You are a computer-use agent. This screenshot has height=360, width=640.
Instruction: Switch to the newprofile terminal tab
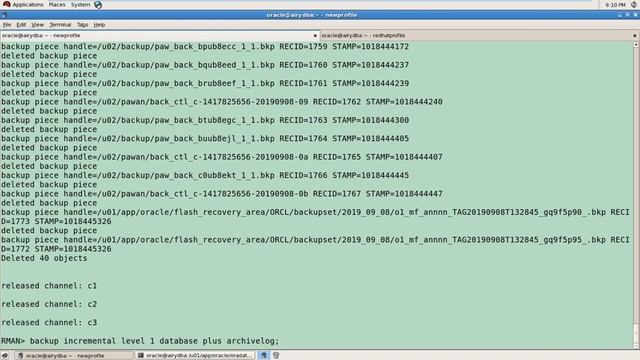(x=159, y=36)
